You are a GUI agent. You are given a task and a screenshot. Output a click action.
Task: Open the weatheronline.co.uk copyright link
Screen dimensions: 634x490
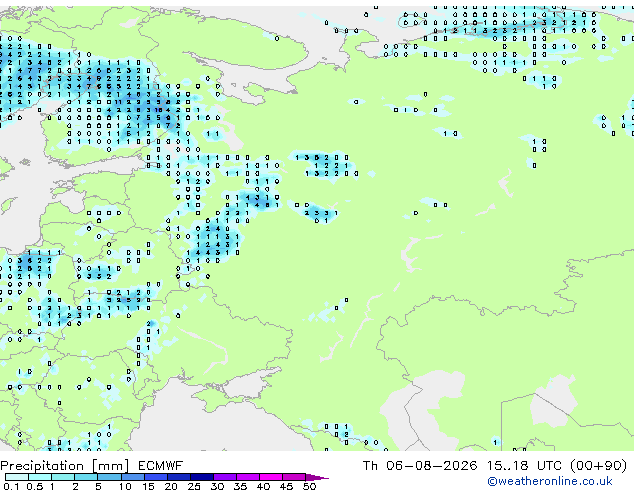(x=549, y=481)
